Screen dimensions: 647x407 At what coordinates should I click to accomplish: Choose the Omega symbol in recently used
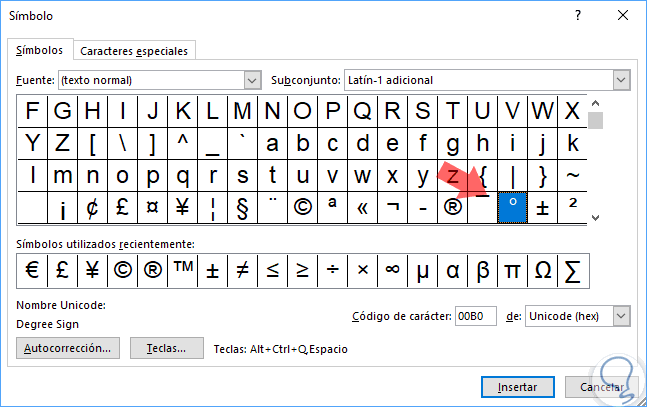pyautogui.click(x=543, y=269)
